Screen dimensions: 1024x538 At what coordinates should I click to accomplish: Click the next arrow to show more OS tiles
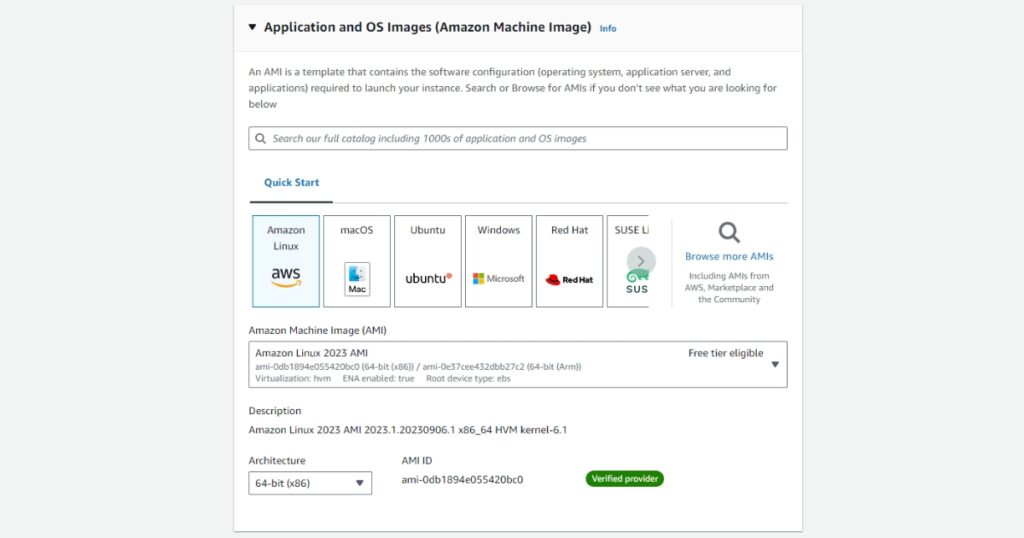coord(641,261)
